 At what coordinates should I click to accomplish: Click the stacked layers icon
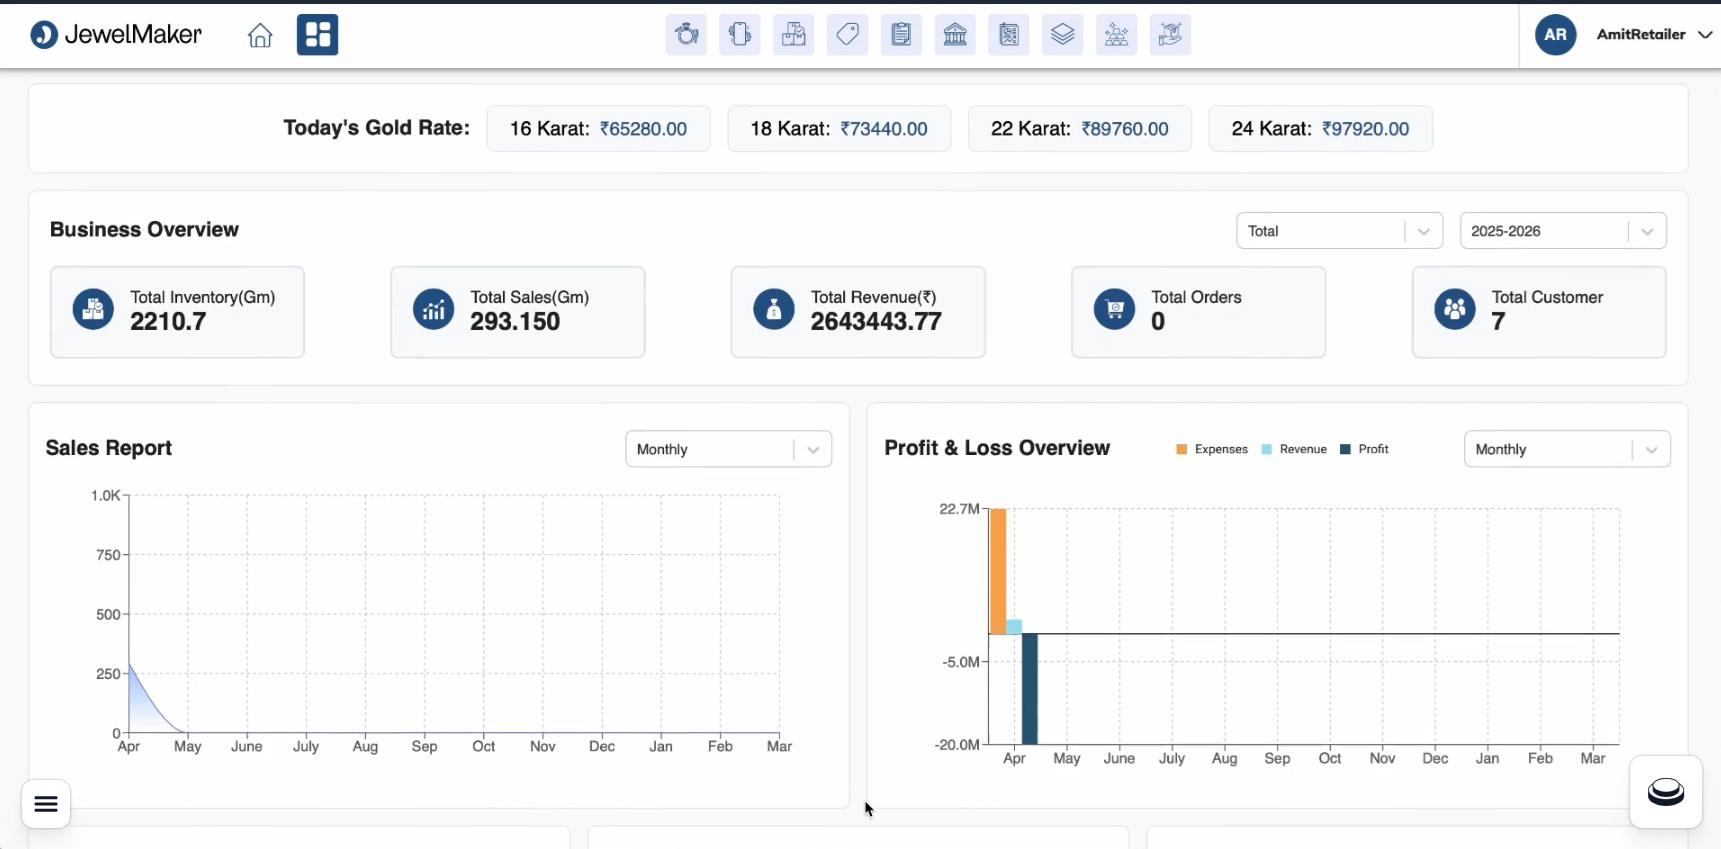click(x=1062, y=35)
